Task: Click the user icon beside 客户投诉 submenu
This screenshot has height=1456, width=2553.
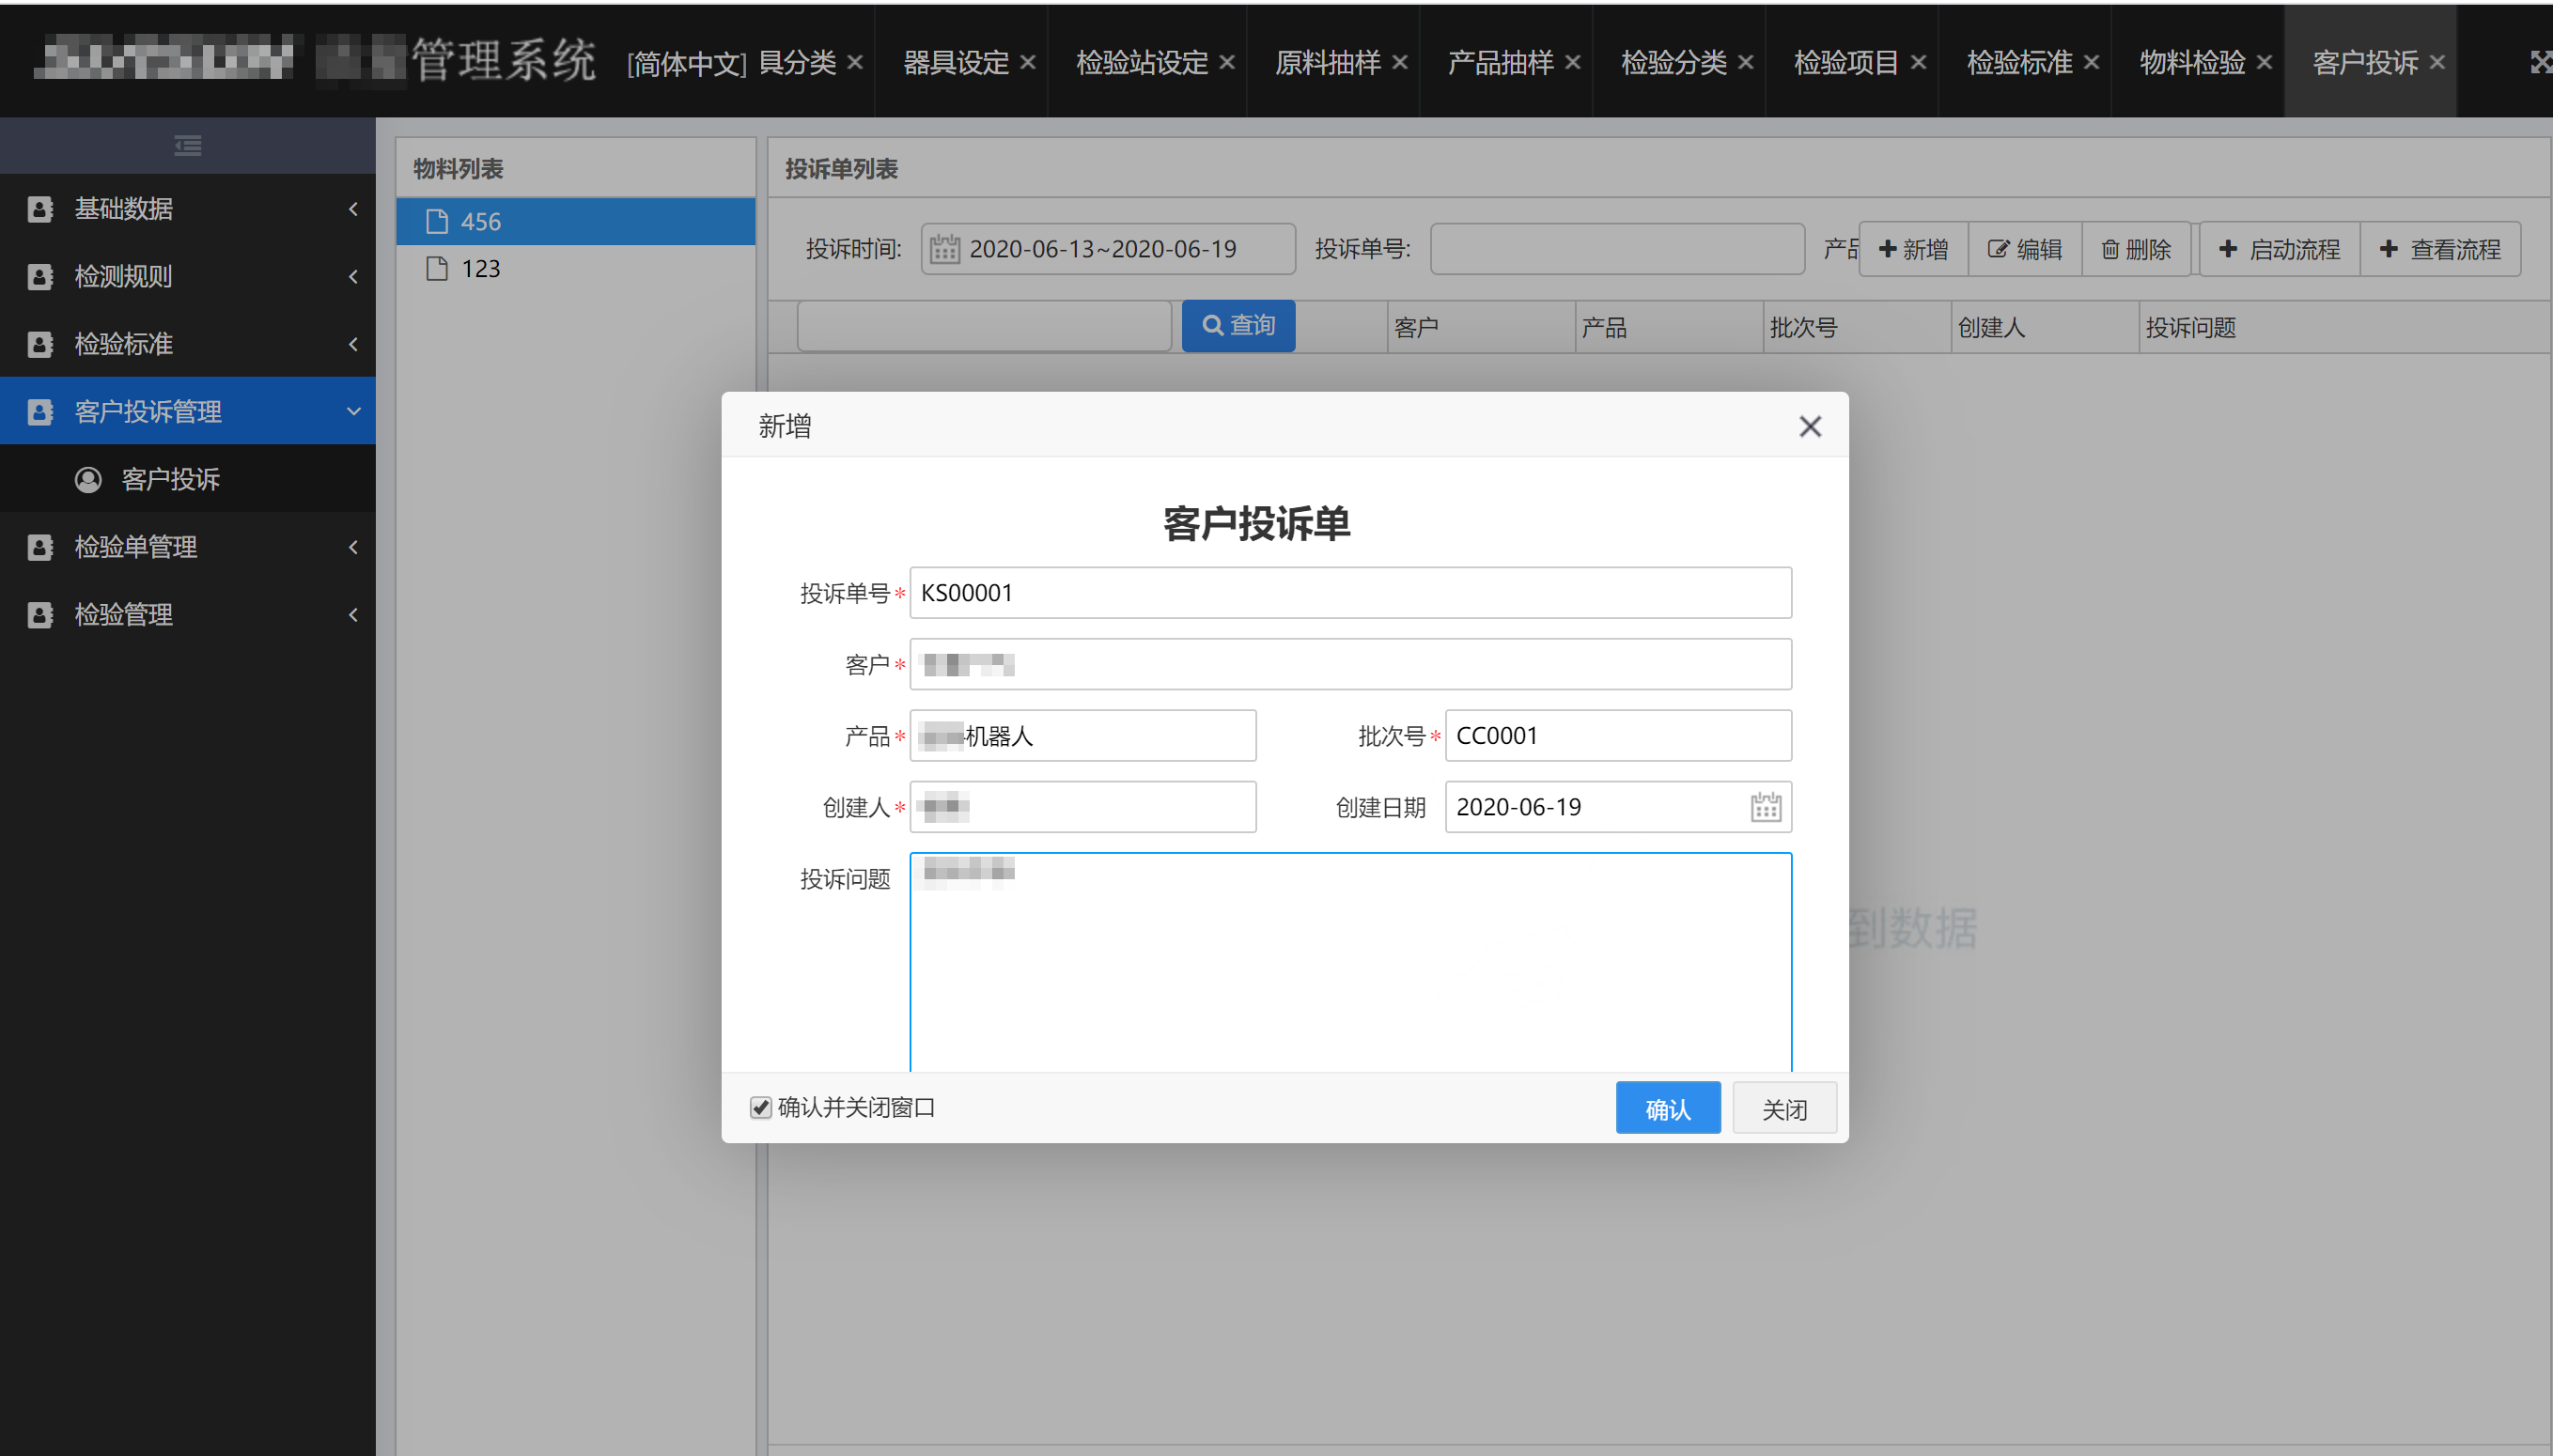Action: (x=88, y=480)
